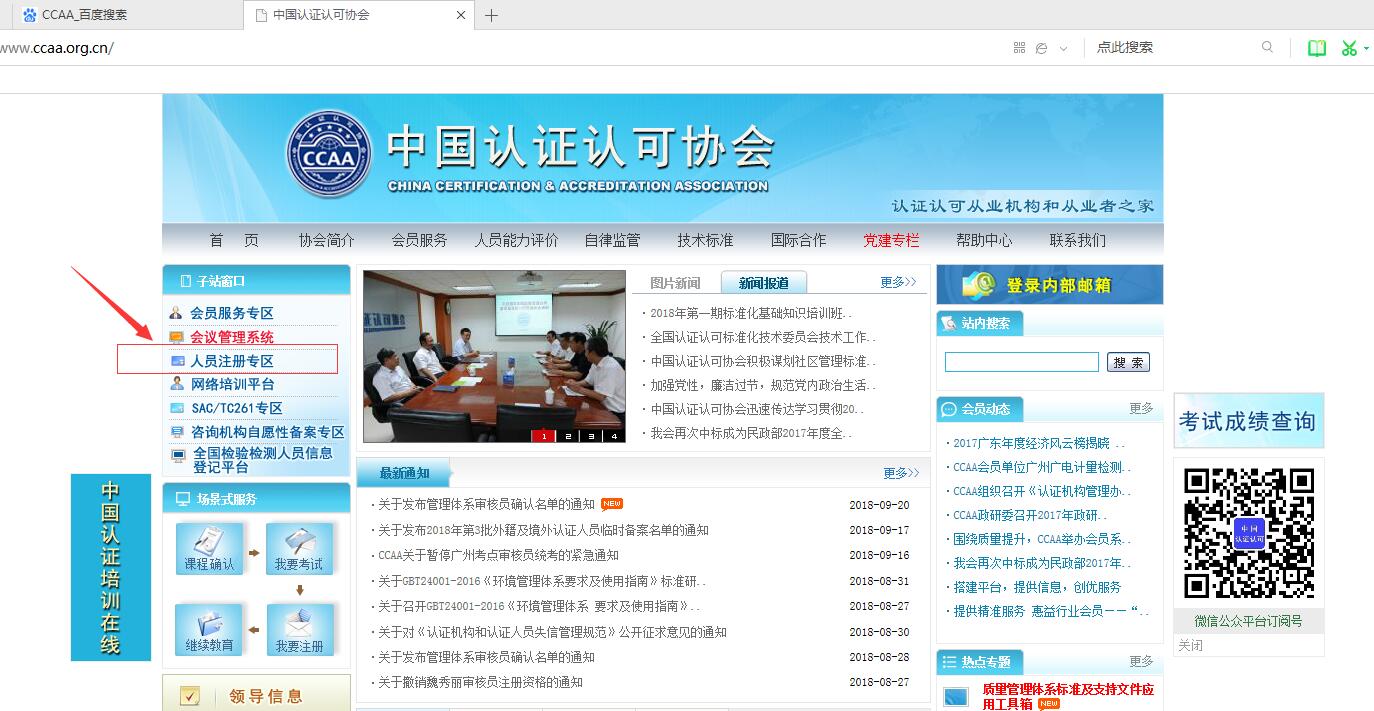Open the red 党建专栏 navigation item
The image size is (1374, 711).
pyautogui.click(x=891, y=240)
